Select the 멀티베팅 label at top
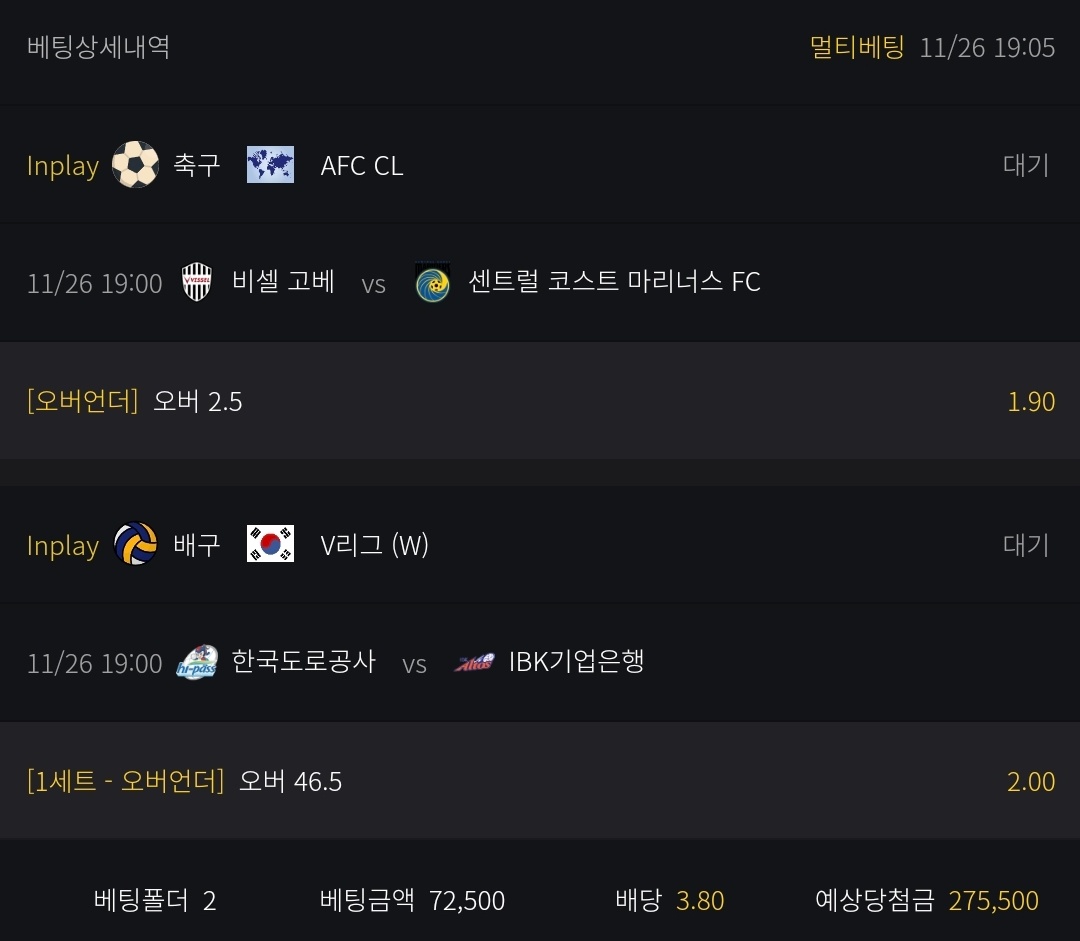 (857, 47)
